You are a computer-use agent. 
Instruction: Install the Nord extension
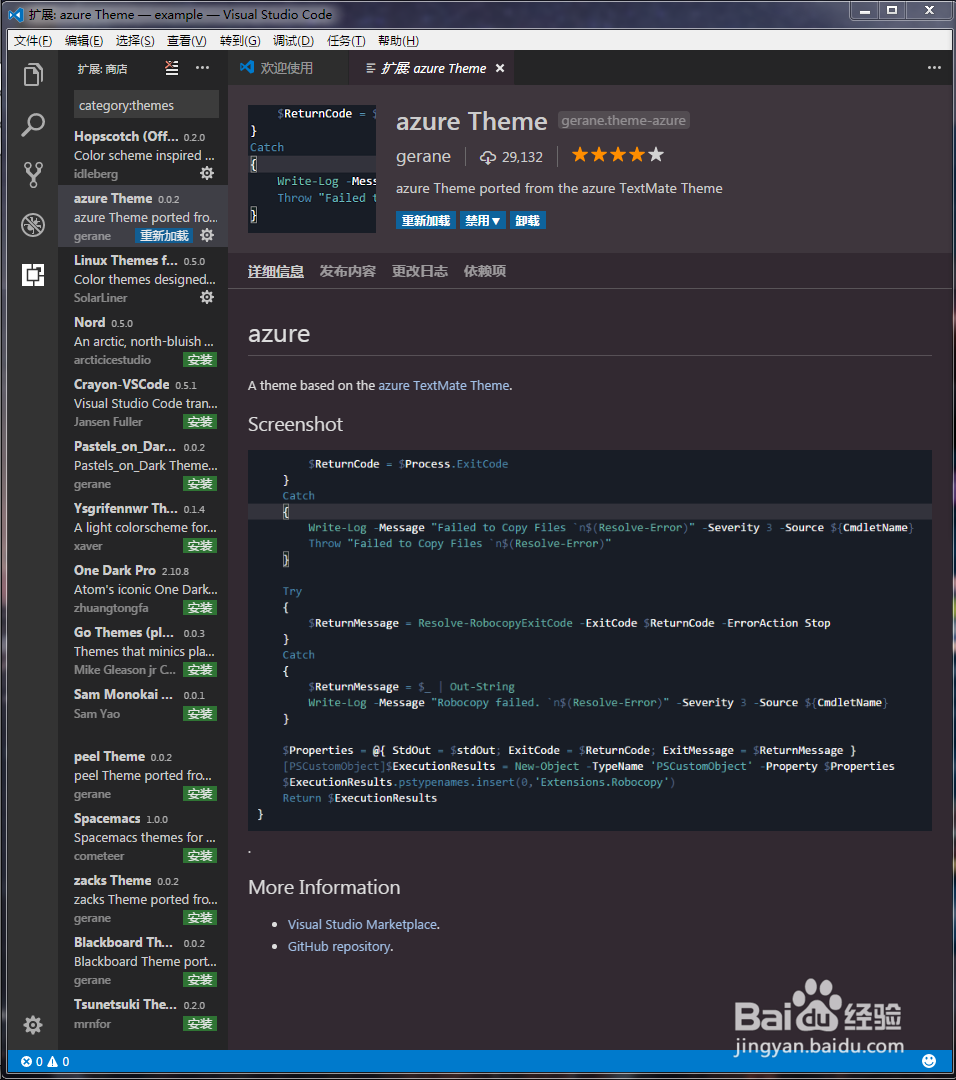[x=200, y=360]
